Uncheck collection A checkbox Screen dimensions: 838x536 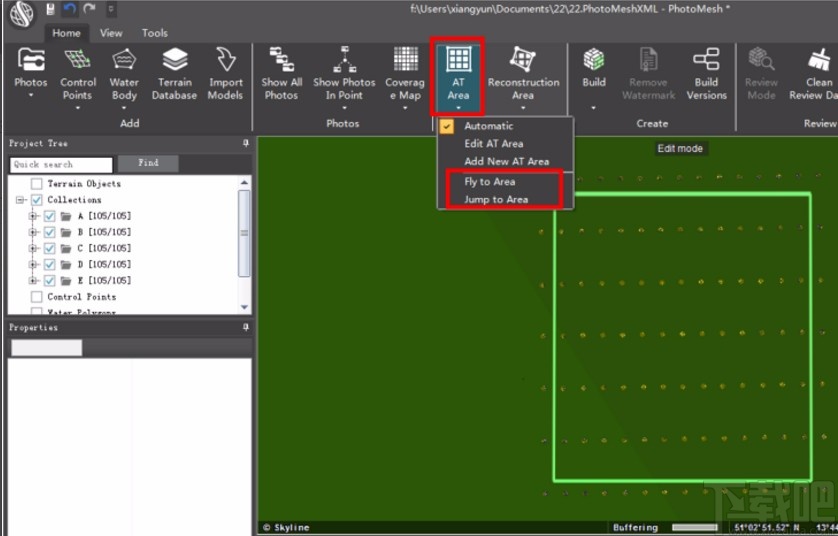point(49,216)
